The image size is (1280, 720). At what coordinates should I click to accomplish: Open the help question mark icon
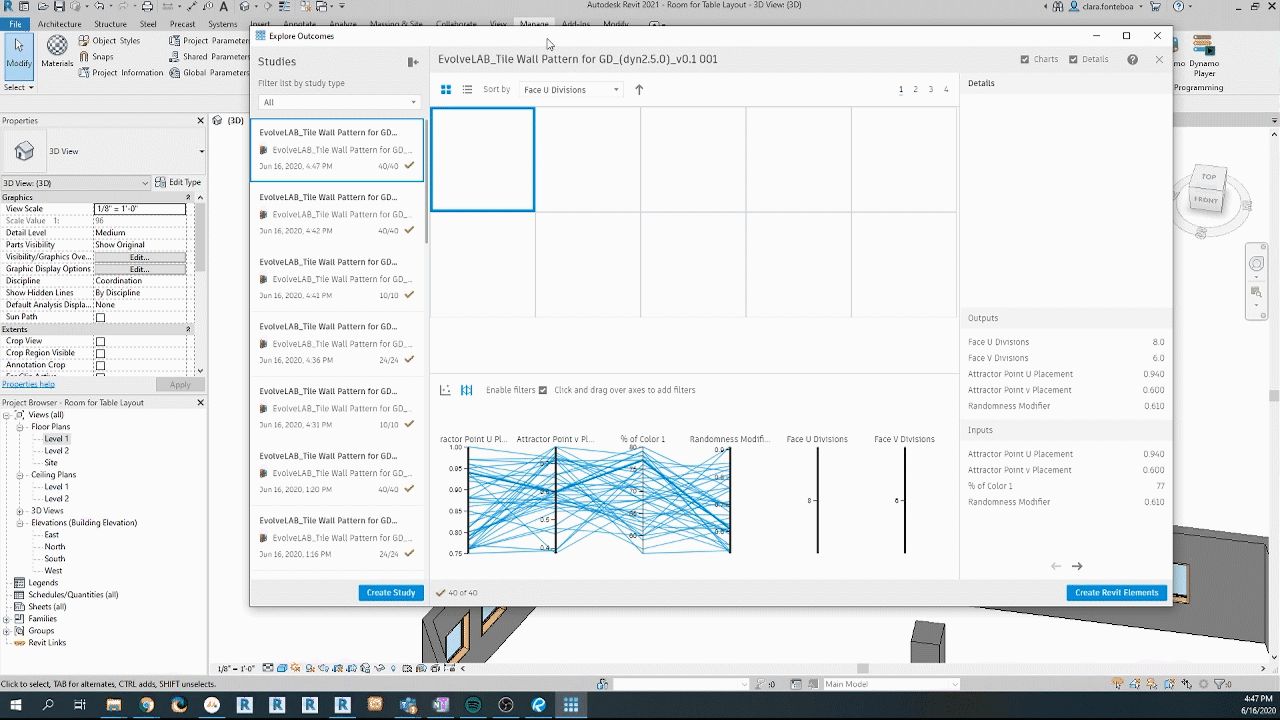(x=1132, y=59)
